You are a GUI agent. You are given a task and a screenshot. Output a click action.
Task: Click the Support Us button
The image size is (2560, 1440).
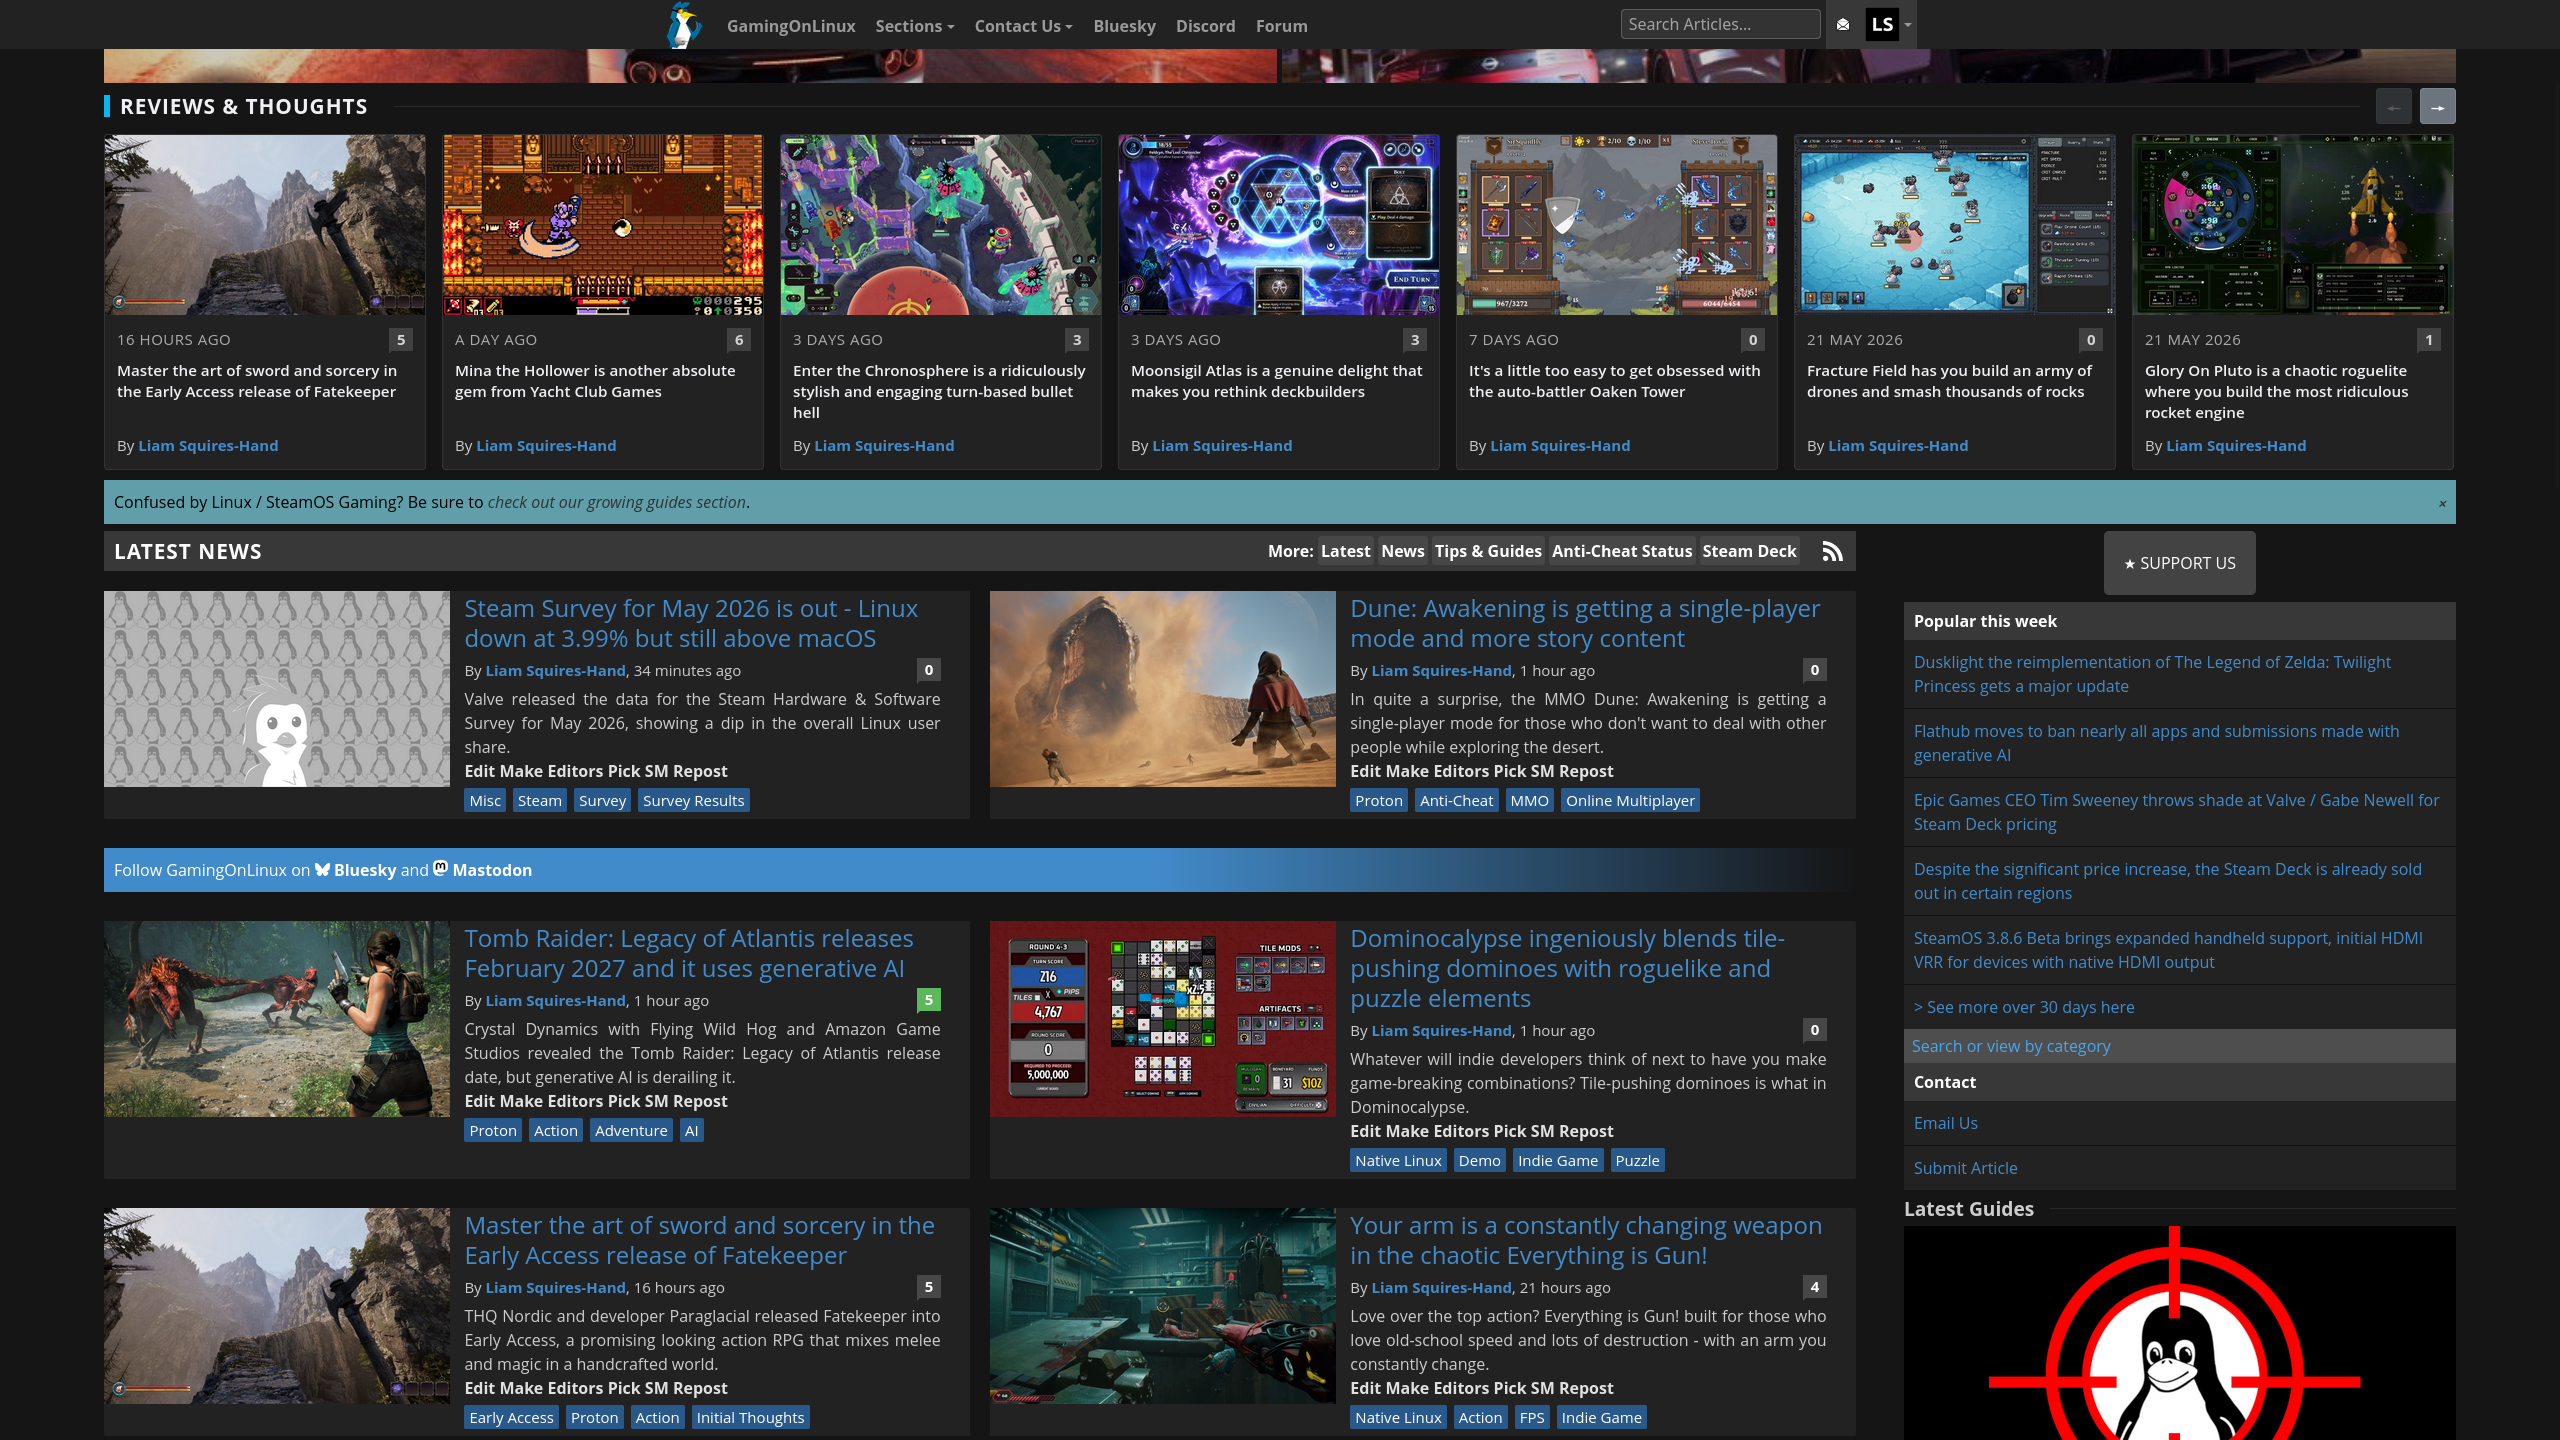(x=2179, y=563)
